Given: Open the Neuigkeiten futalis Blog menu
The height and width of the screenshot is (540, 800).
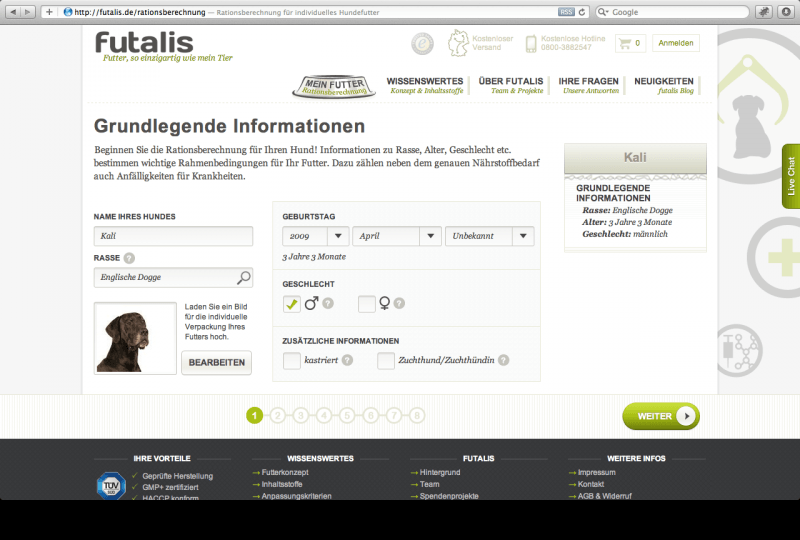Looking at the screenshot, I should pos(664,85).
